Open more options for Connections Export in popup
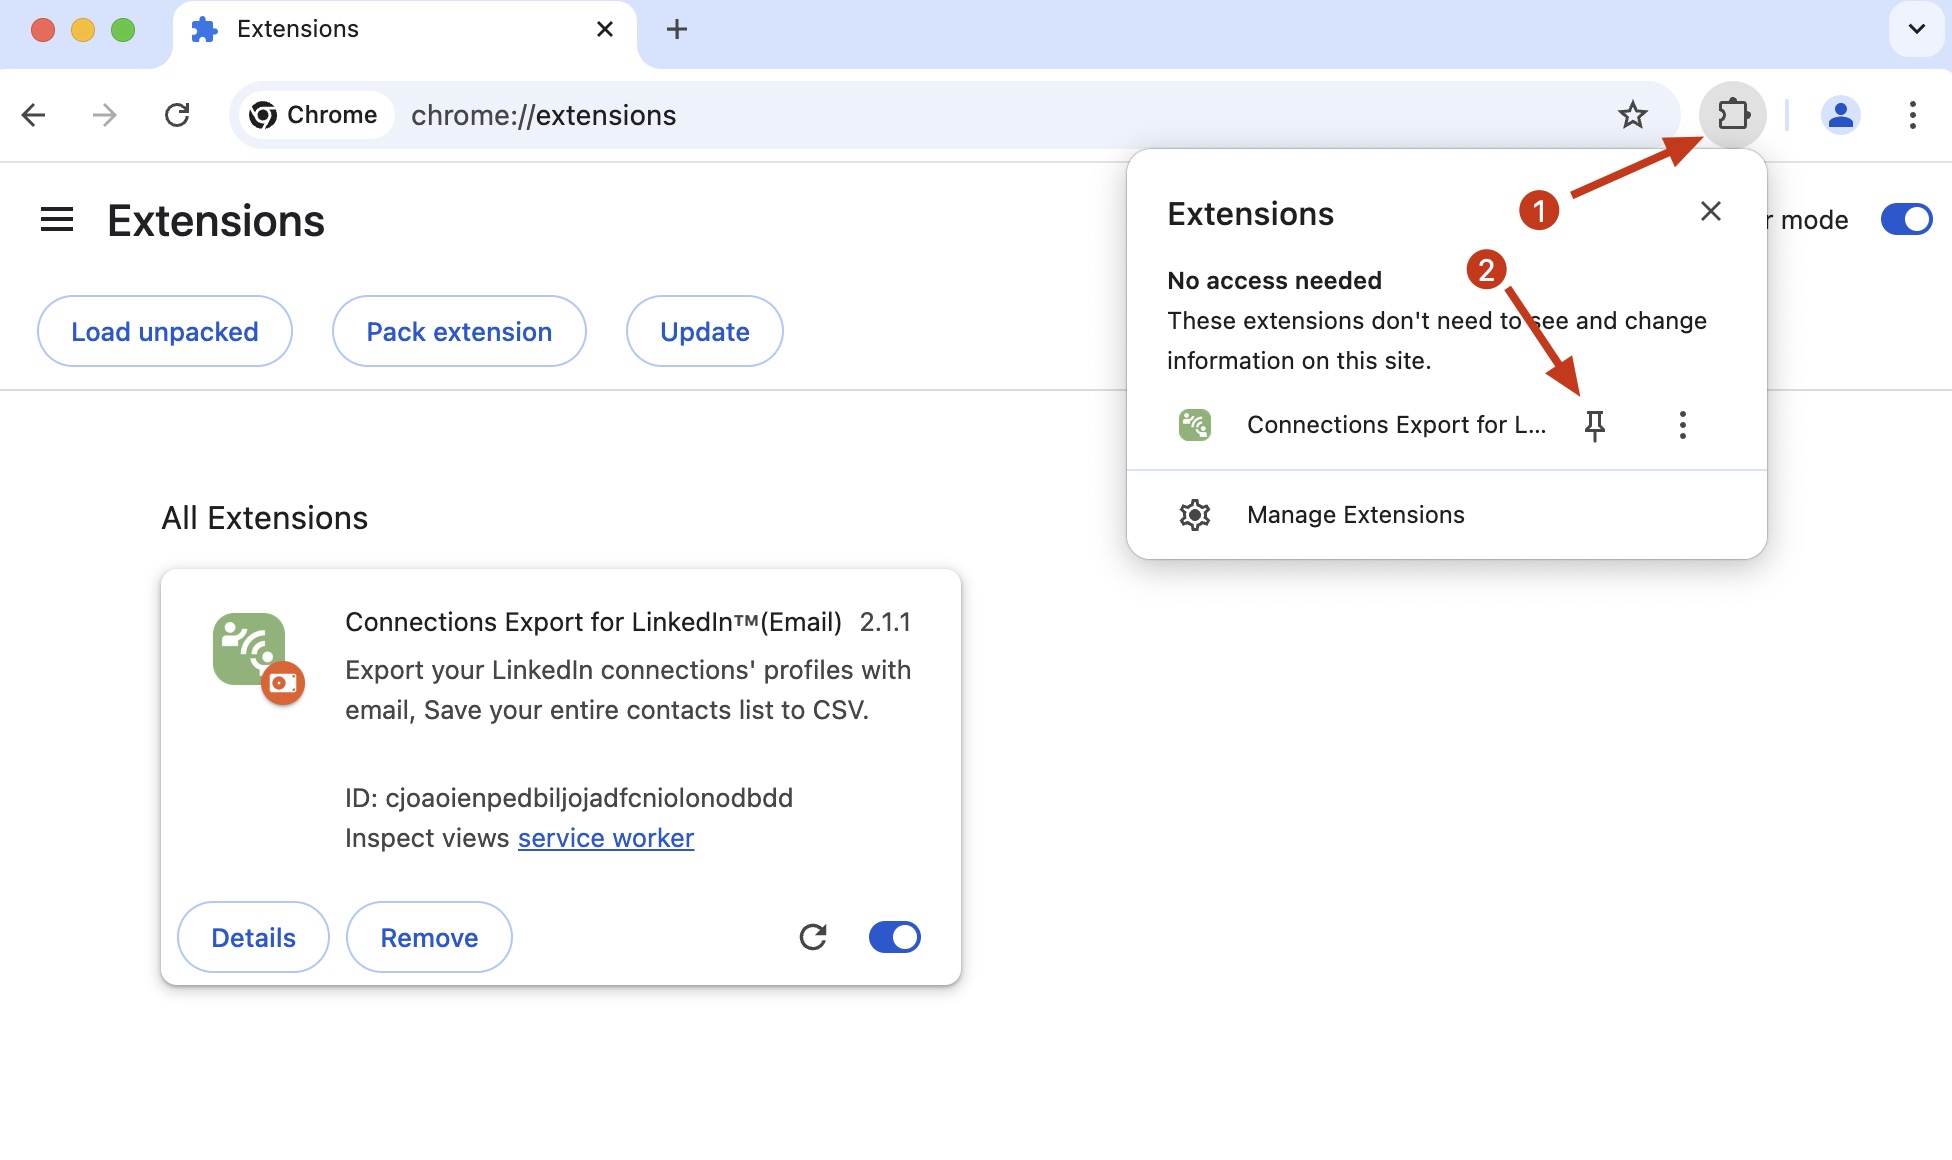 tap(1683, 425)
